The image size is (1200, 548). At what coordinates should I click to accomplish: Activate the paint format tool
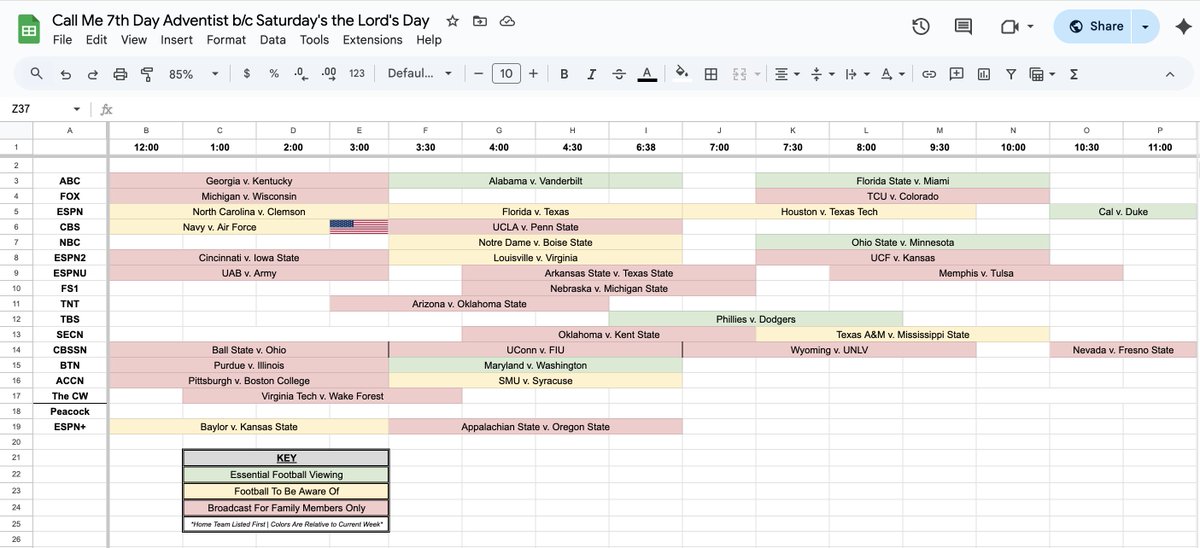[x=147, y=74]
